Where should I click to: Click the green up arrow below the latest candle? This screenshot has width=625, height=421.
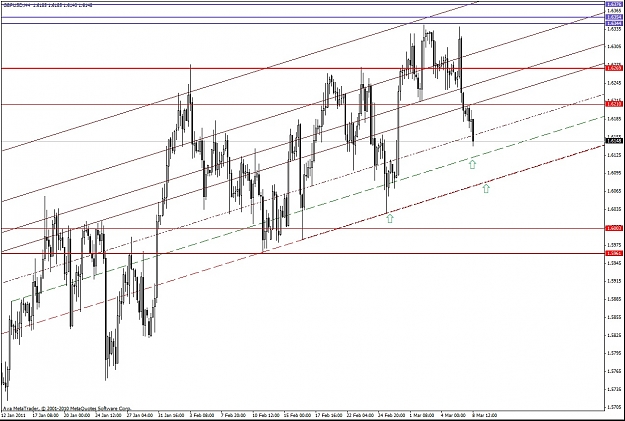pos(472,164)
